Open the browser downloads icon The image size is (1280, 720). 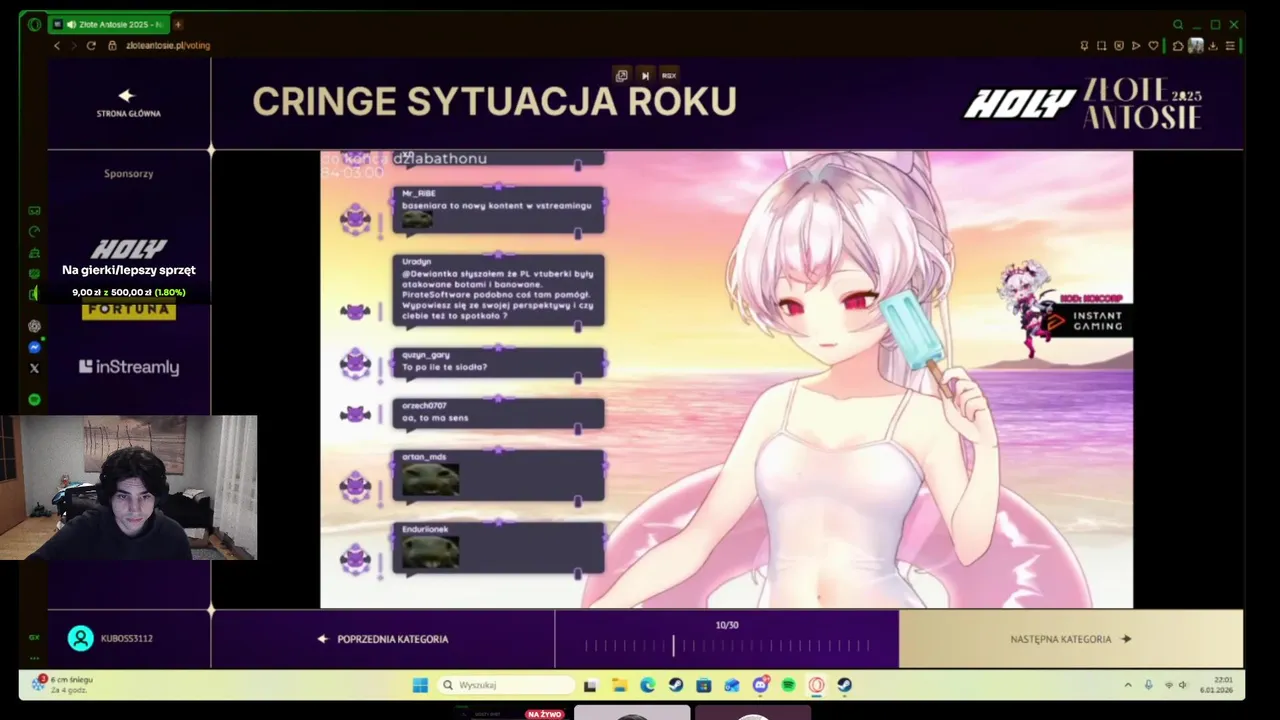pyautogui.click(x=1213, y=46)
